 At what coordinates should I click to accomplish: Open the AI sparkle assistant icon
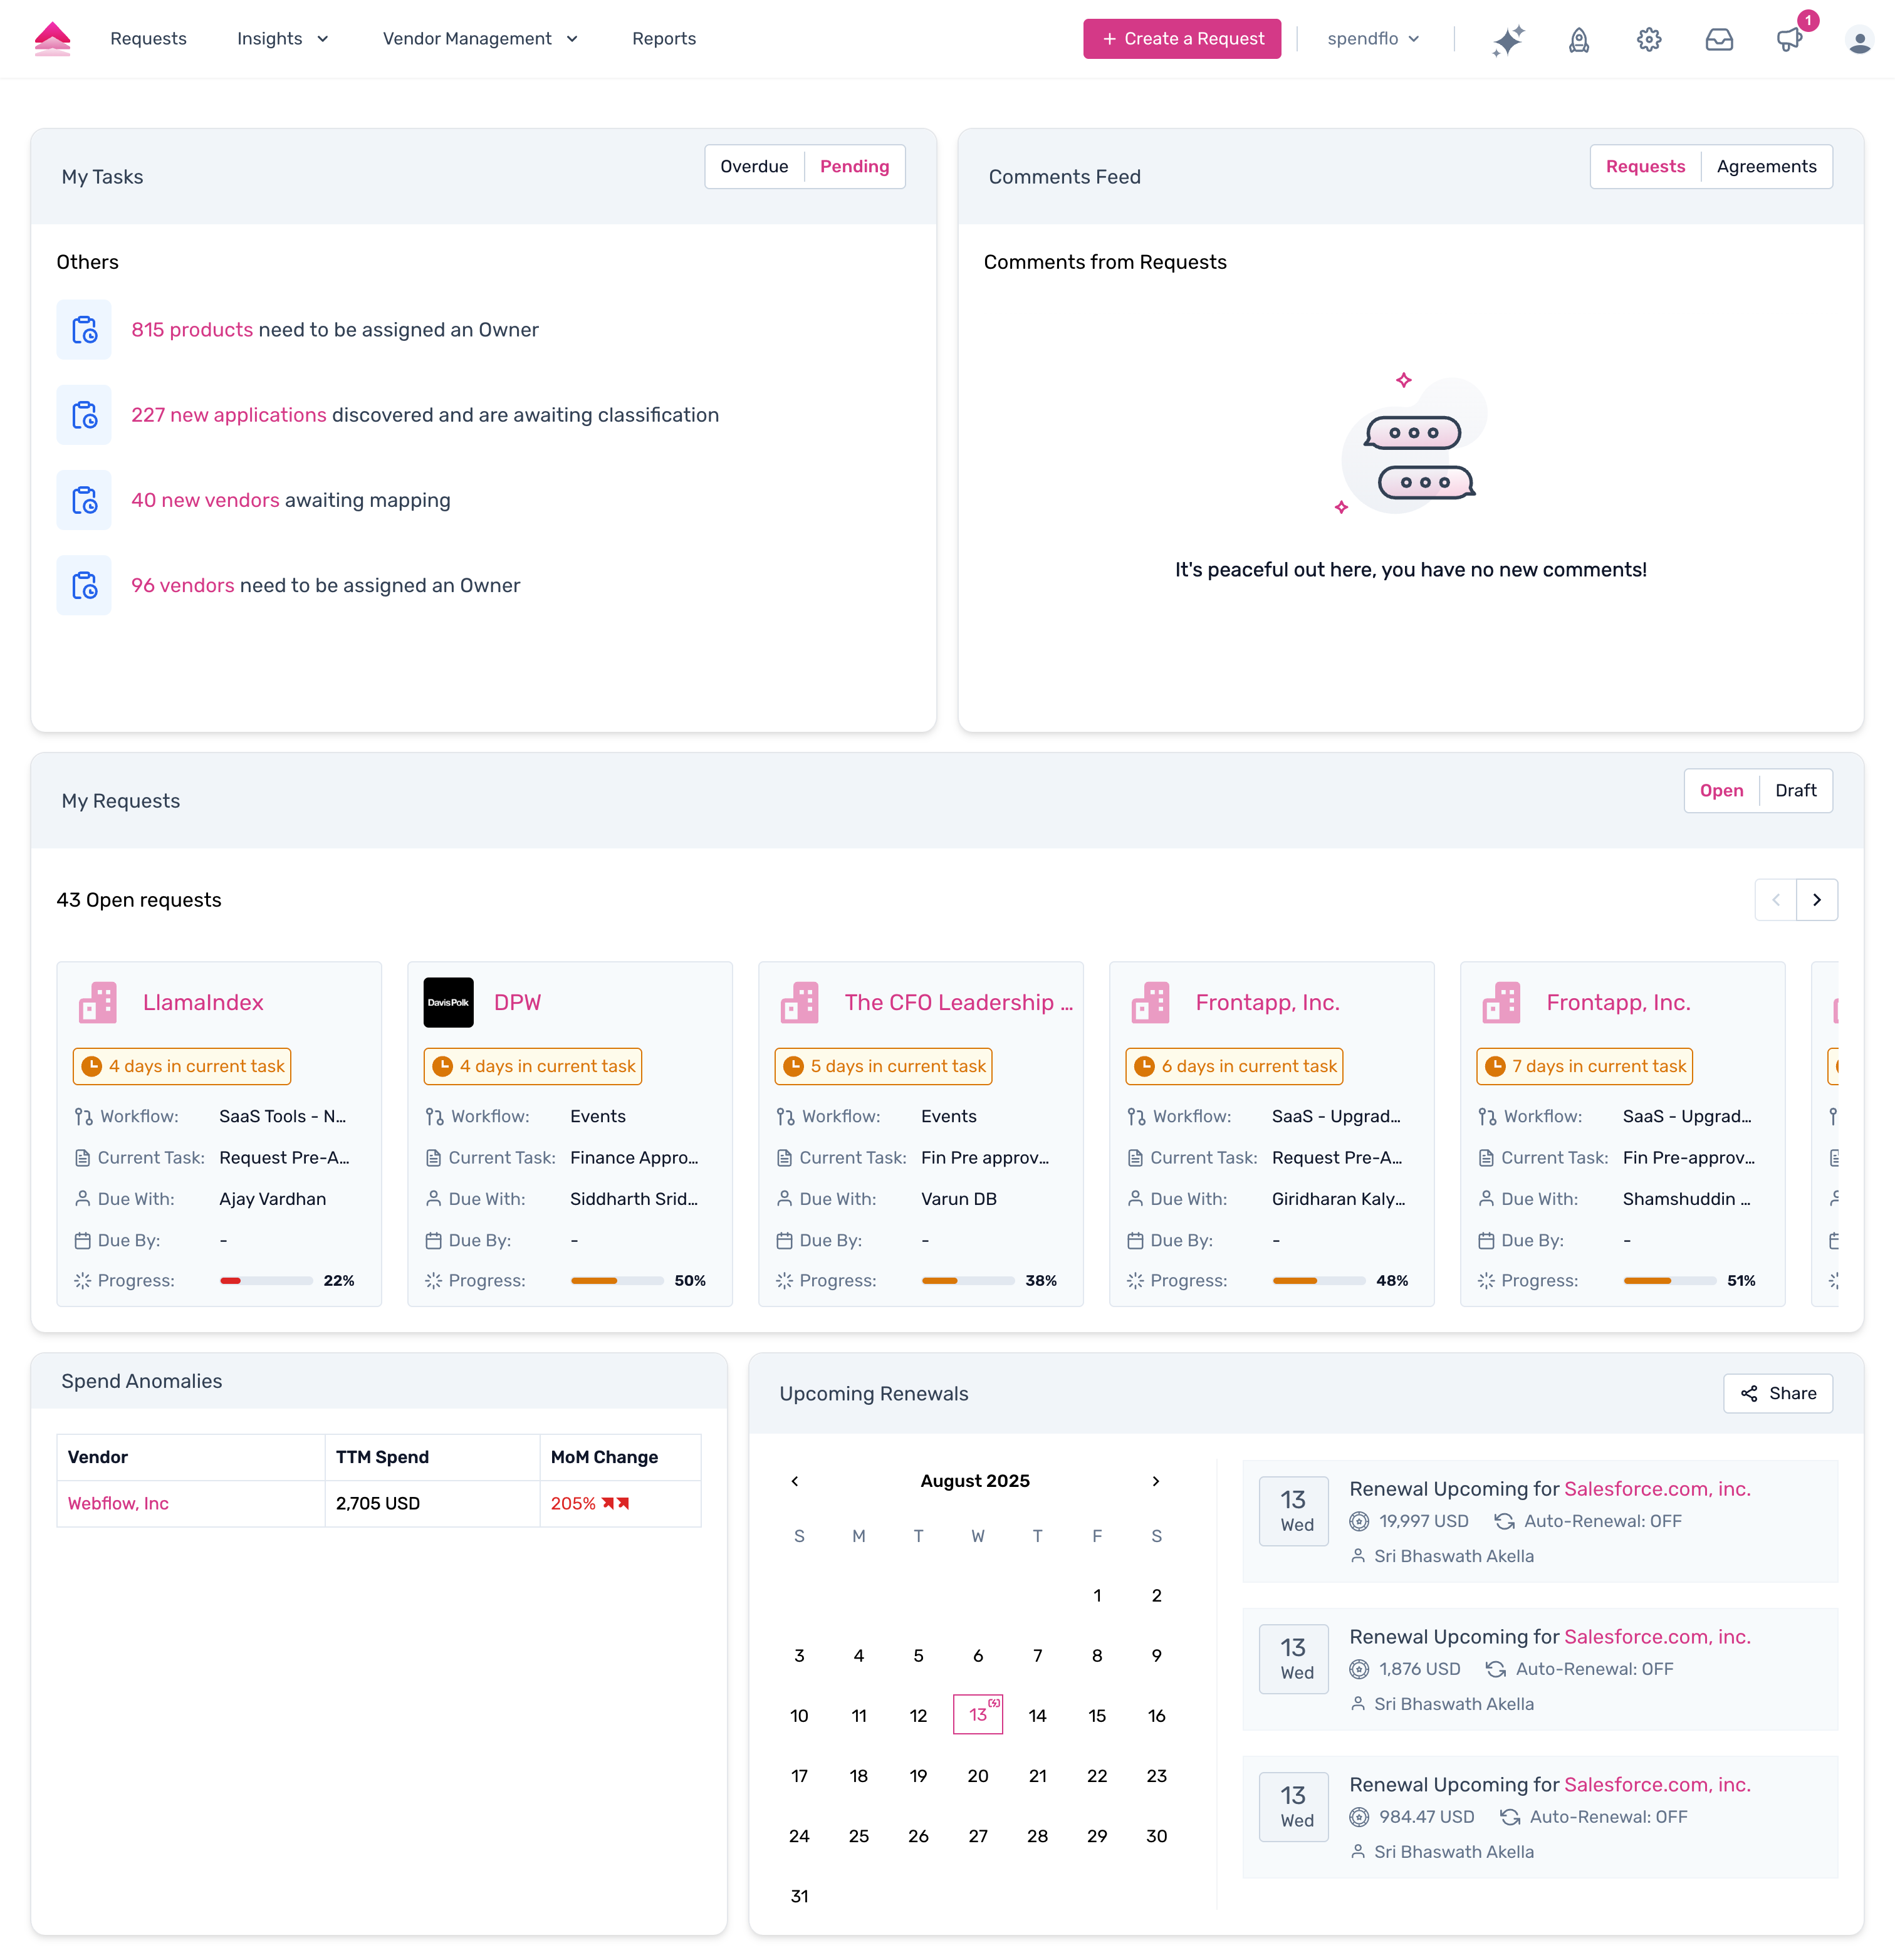tap(1508, 40)
